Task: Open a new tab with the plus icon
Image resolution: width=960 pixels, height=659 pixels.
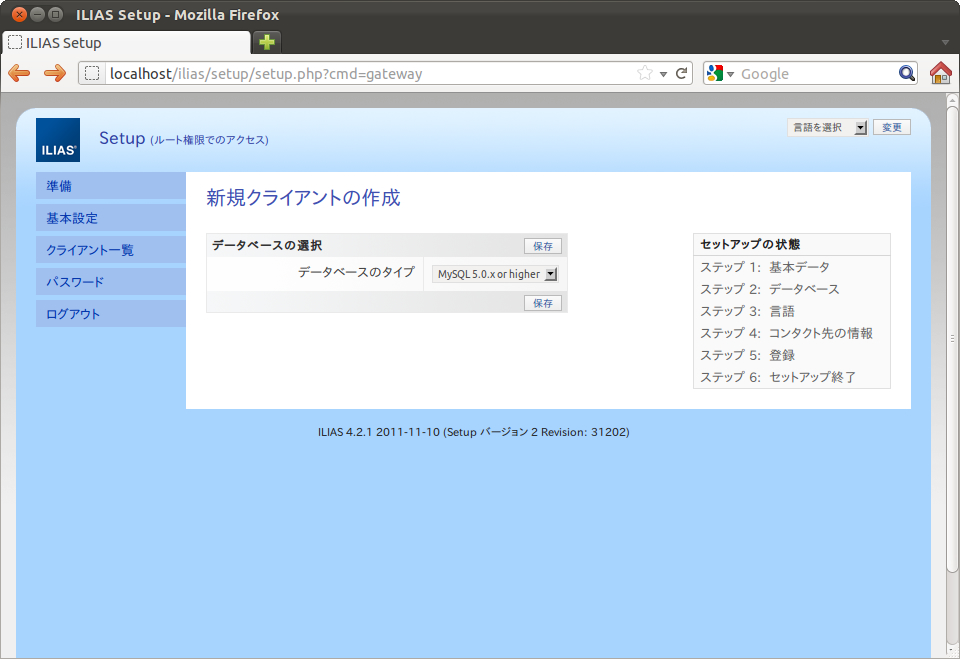Action: point(267,42)
